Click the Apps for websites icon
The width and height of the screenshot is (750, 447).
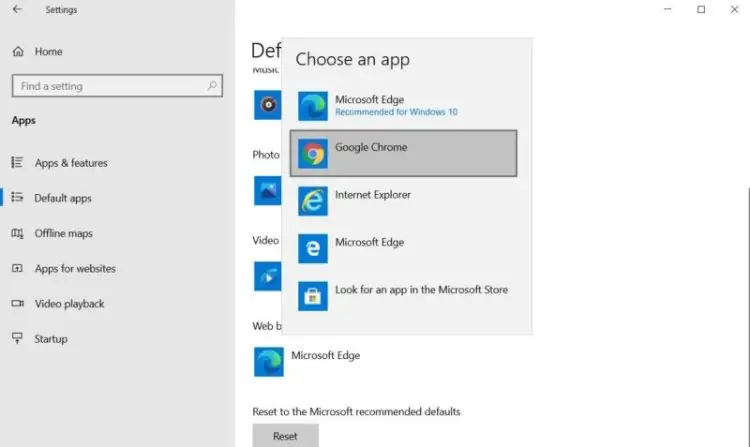(17, 268)
